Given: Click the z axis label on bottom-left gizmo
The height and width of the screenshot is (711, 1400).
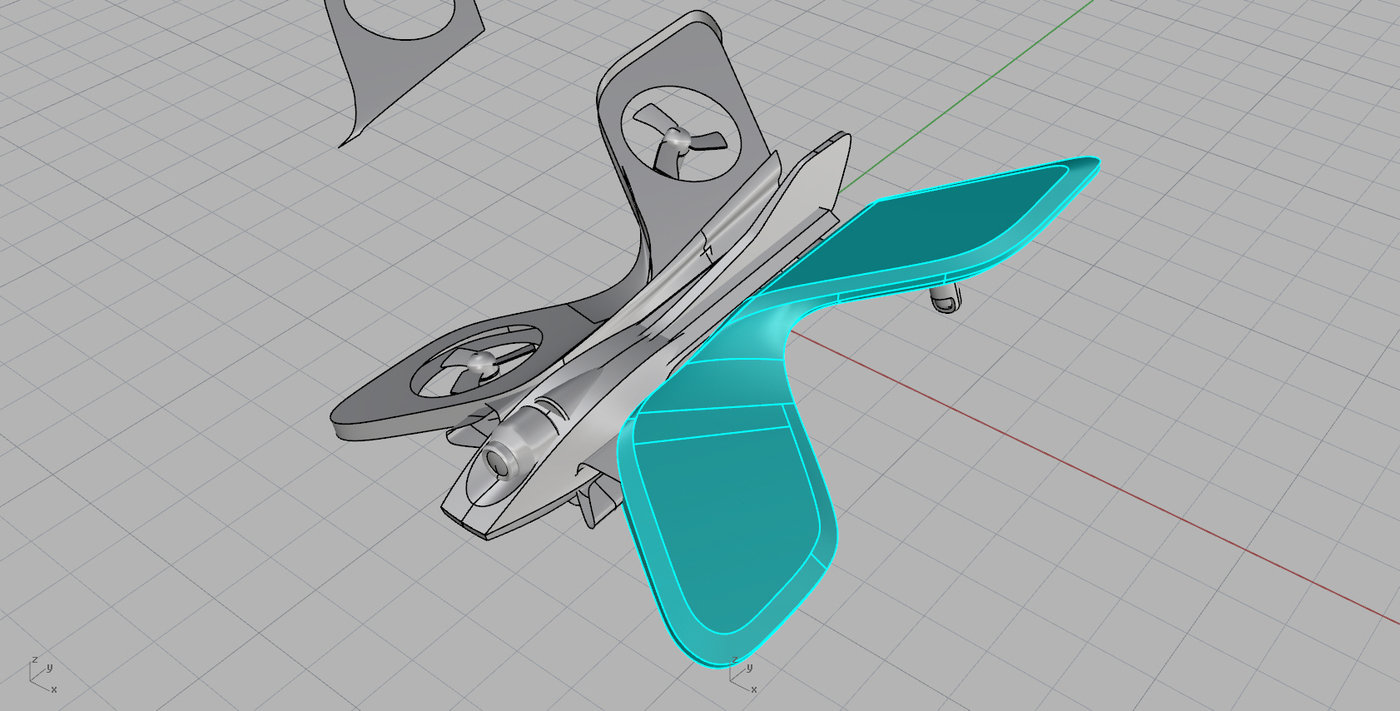Looking at the screenshot, I should (35, 659).
